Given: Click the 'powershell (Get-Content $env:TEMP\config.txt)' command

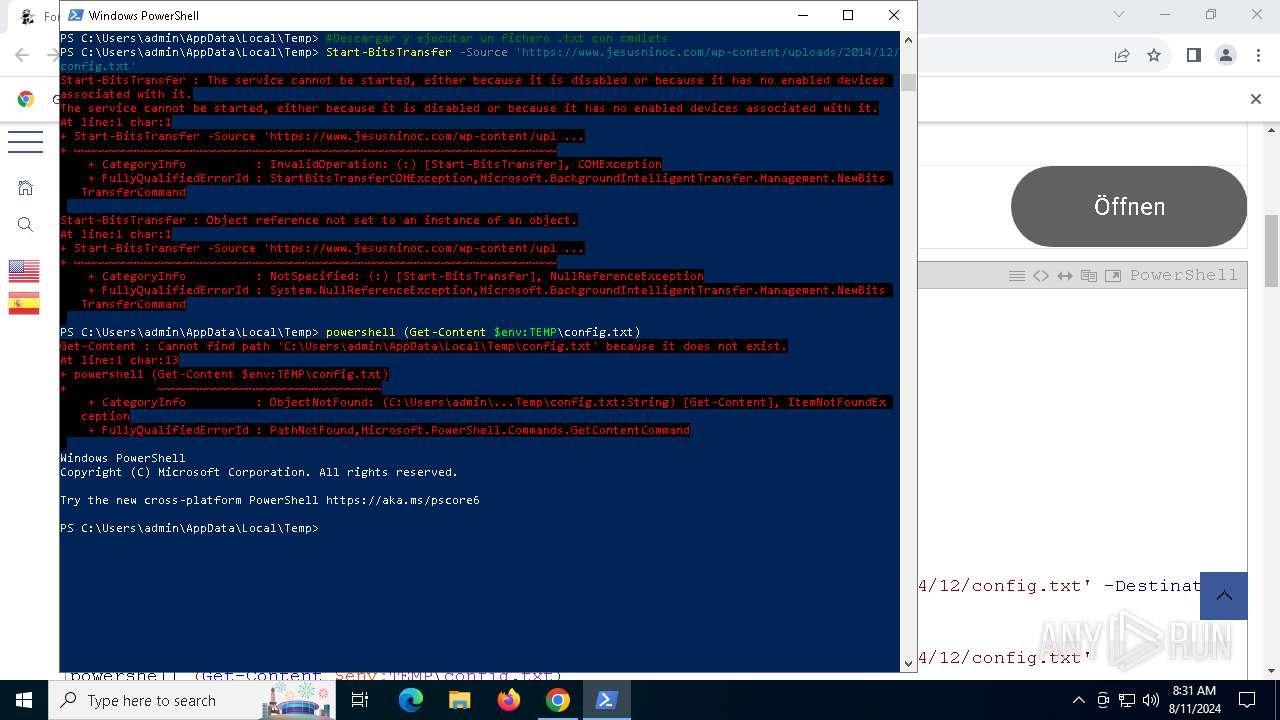Looking at the screenshot, I should [x=483, y=332].
